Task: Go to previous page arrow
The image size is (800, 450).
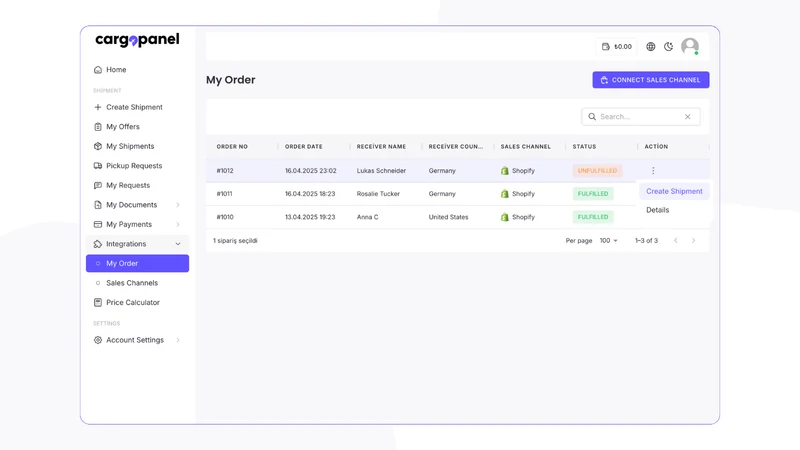Action: (x=676, y=240)
